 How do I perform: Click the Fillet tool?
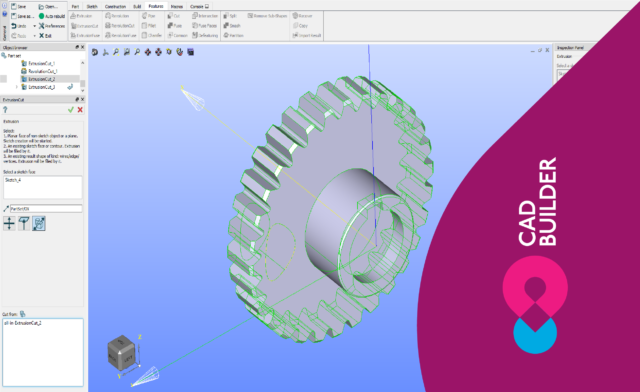149,26
